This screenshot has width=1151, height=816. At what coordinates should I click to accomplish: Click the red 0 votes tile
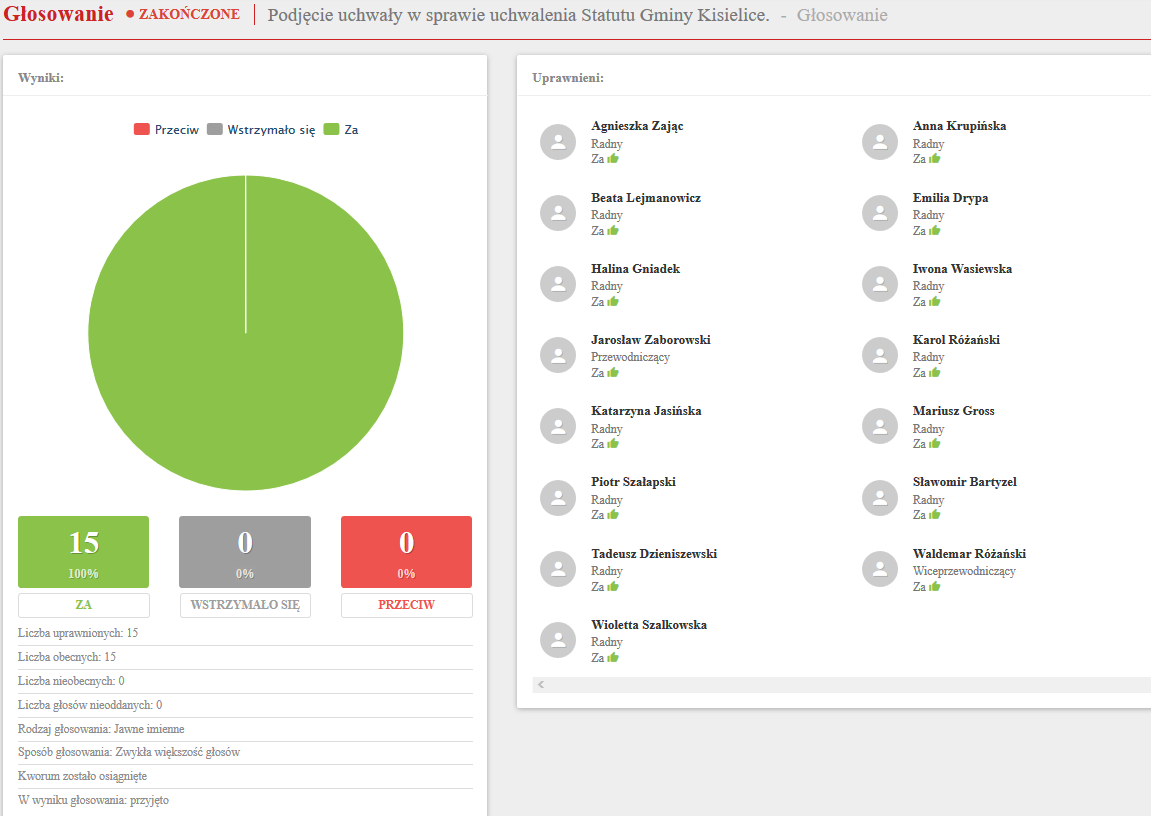(406, 551)
